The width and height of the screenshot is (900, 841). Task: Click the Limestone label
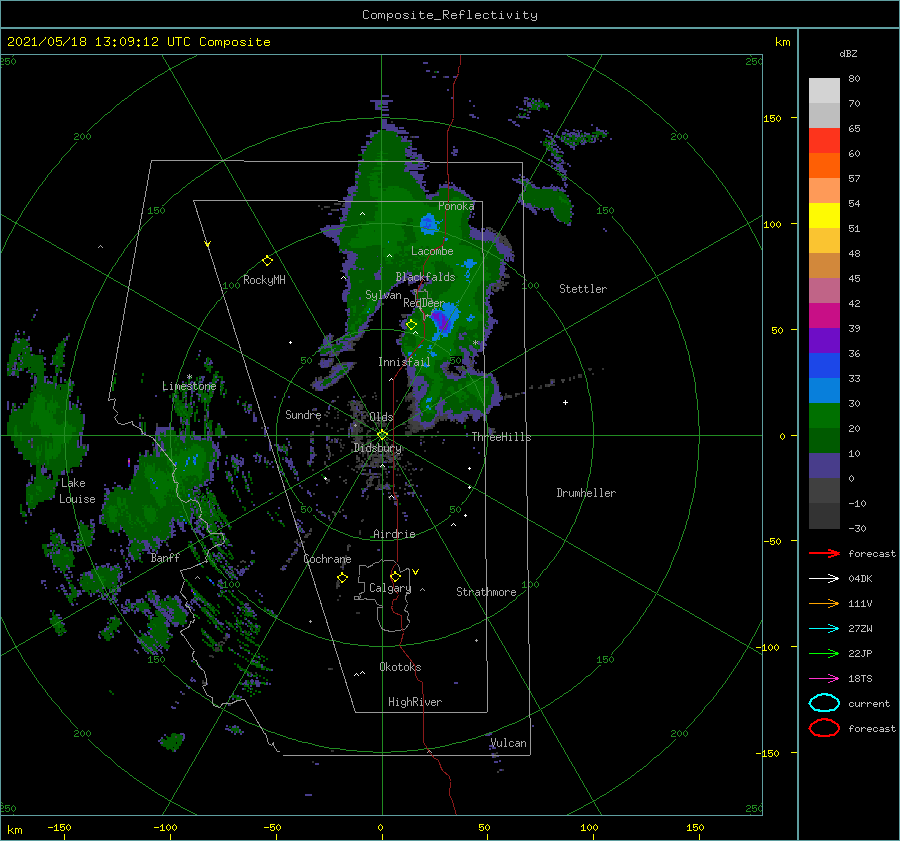[x=189, y=386]
